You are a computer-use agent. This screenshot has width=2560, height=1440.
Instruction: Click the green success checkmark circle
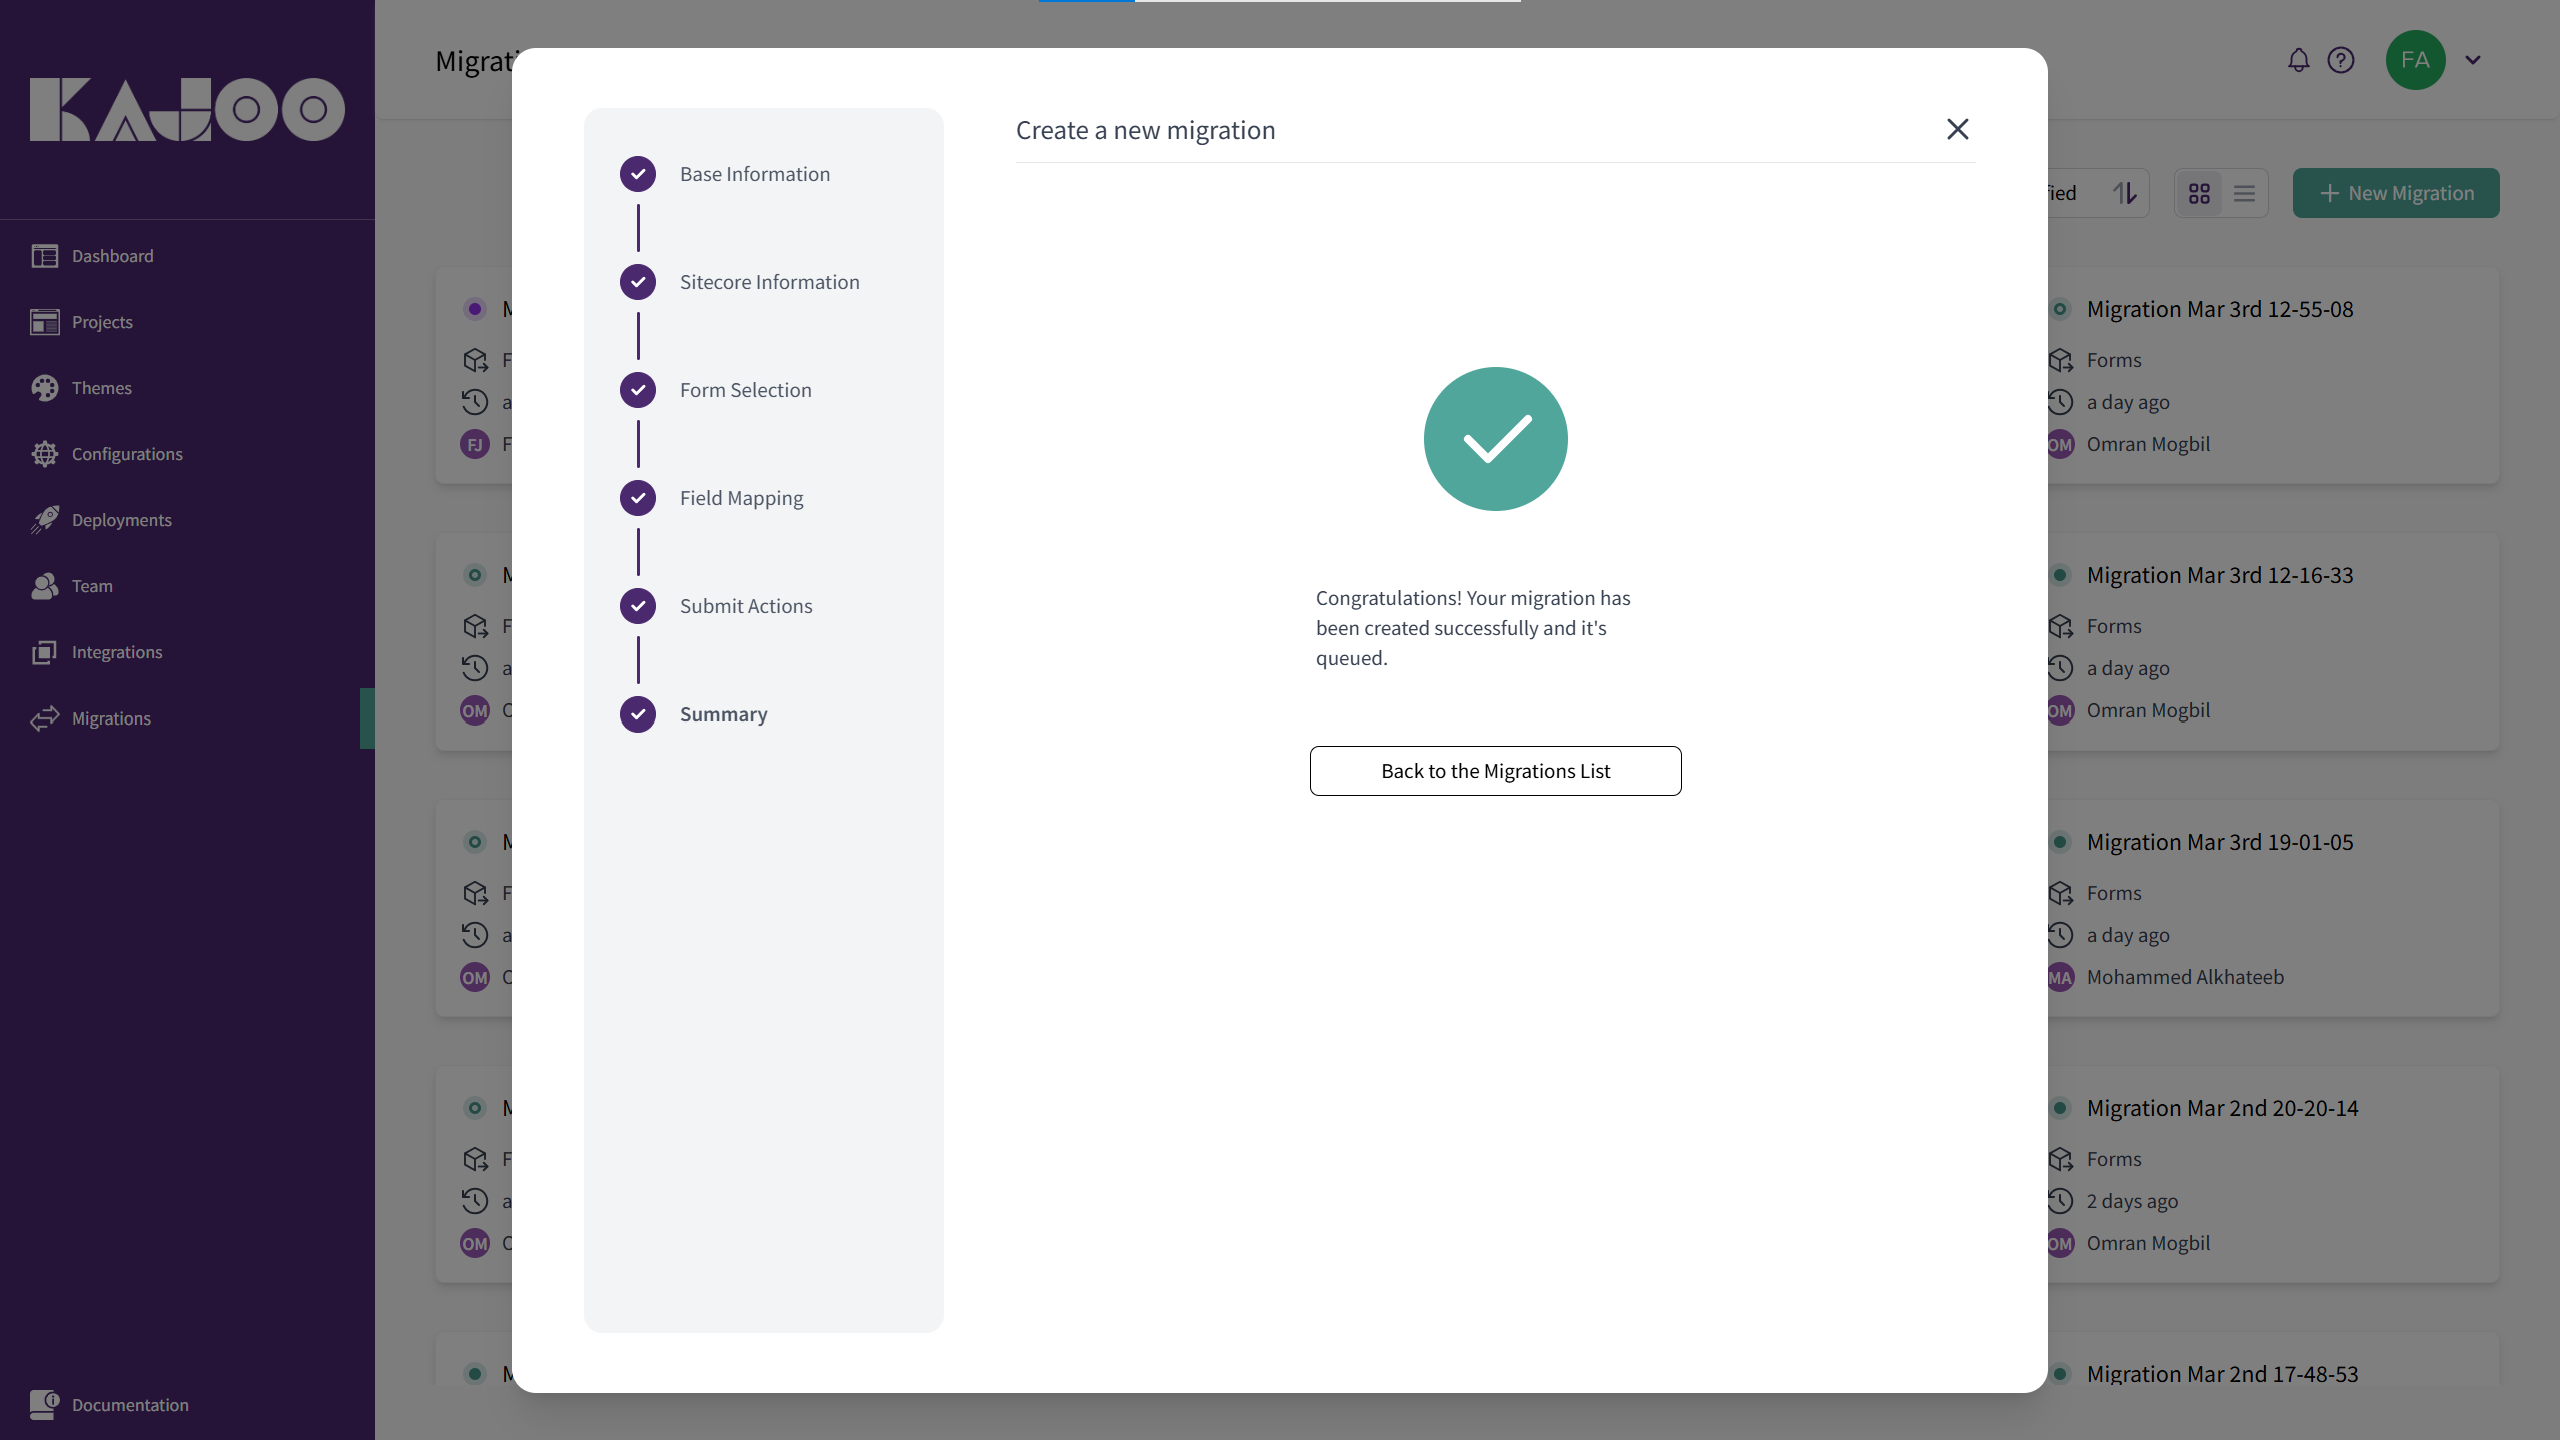1495,439
